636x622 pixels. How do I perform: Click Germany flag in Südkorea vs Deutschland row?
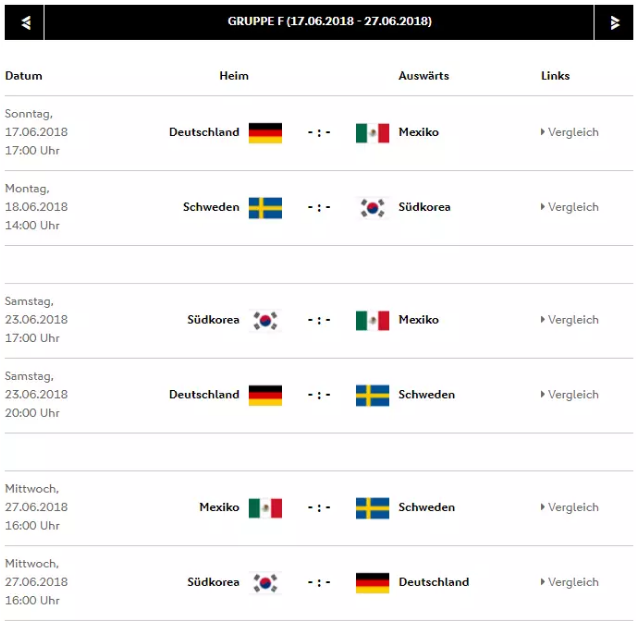(372, 583)
